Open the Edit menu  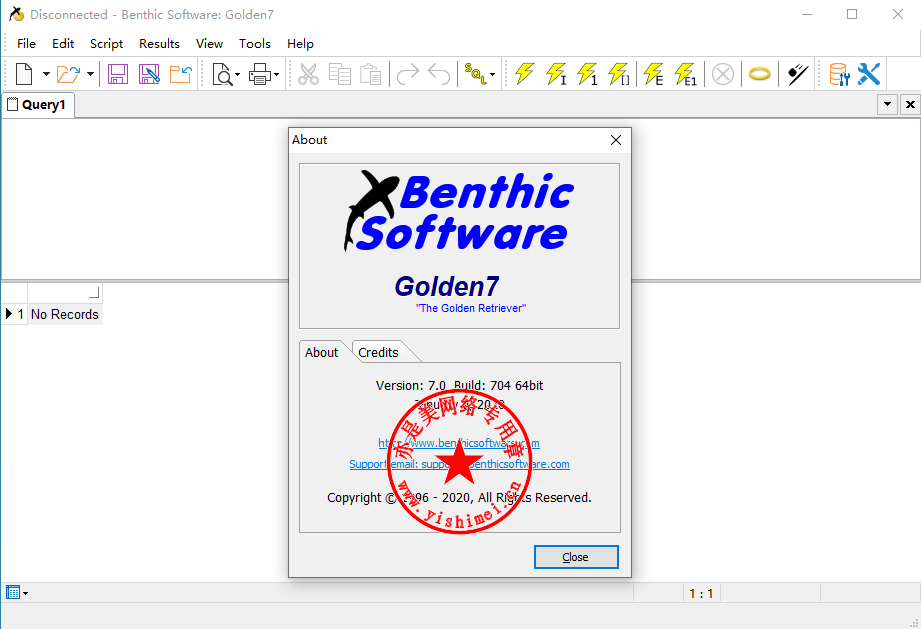(63, 43)
